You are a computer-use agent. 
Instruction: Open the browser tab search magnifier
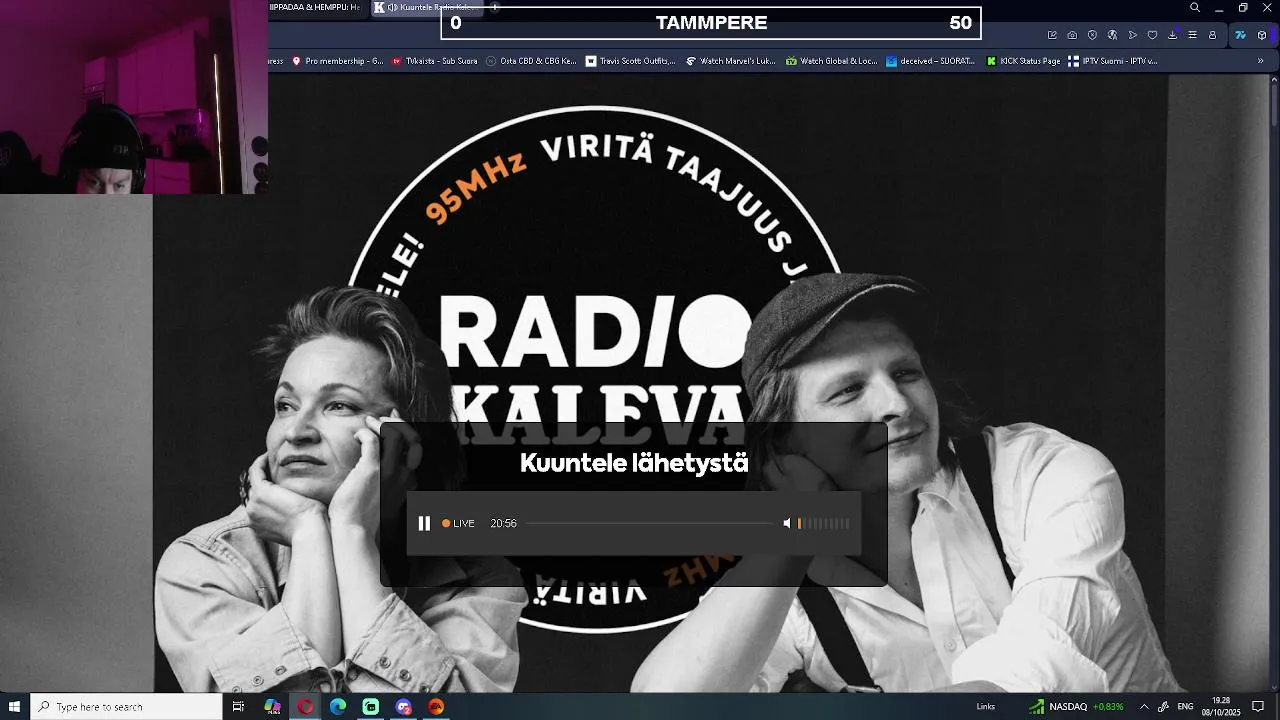click(x=1195, y=8)
